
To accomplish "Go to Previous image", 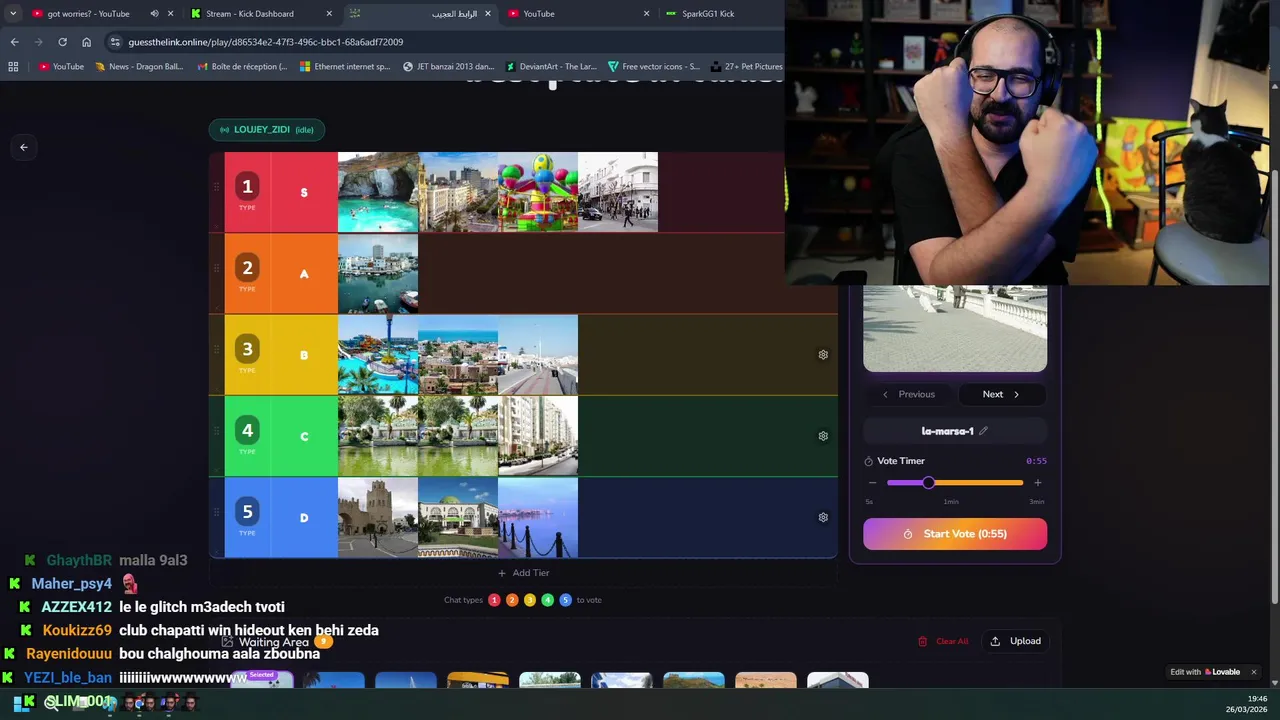I will (x=908, y=394).
